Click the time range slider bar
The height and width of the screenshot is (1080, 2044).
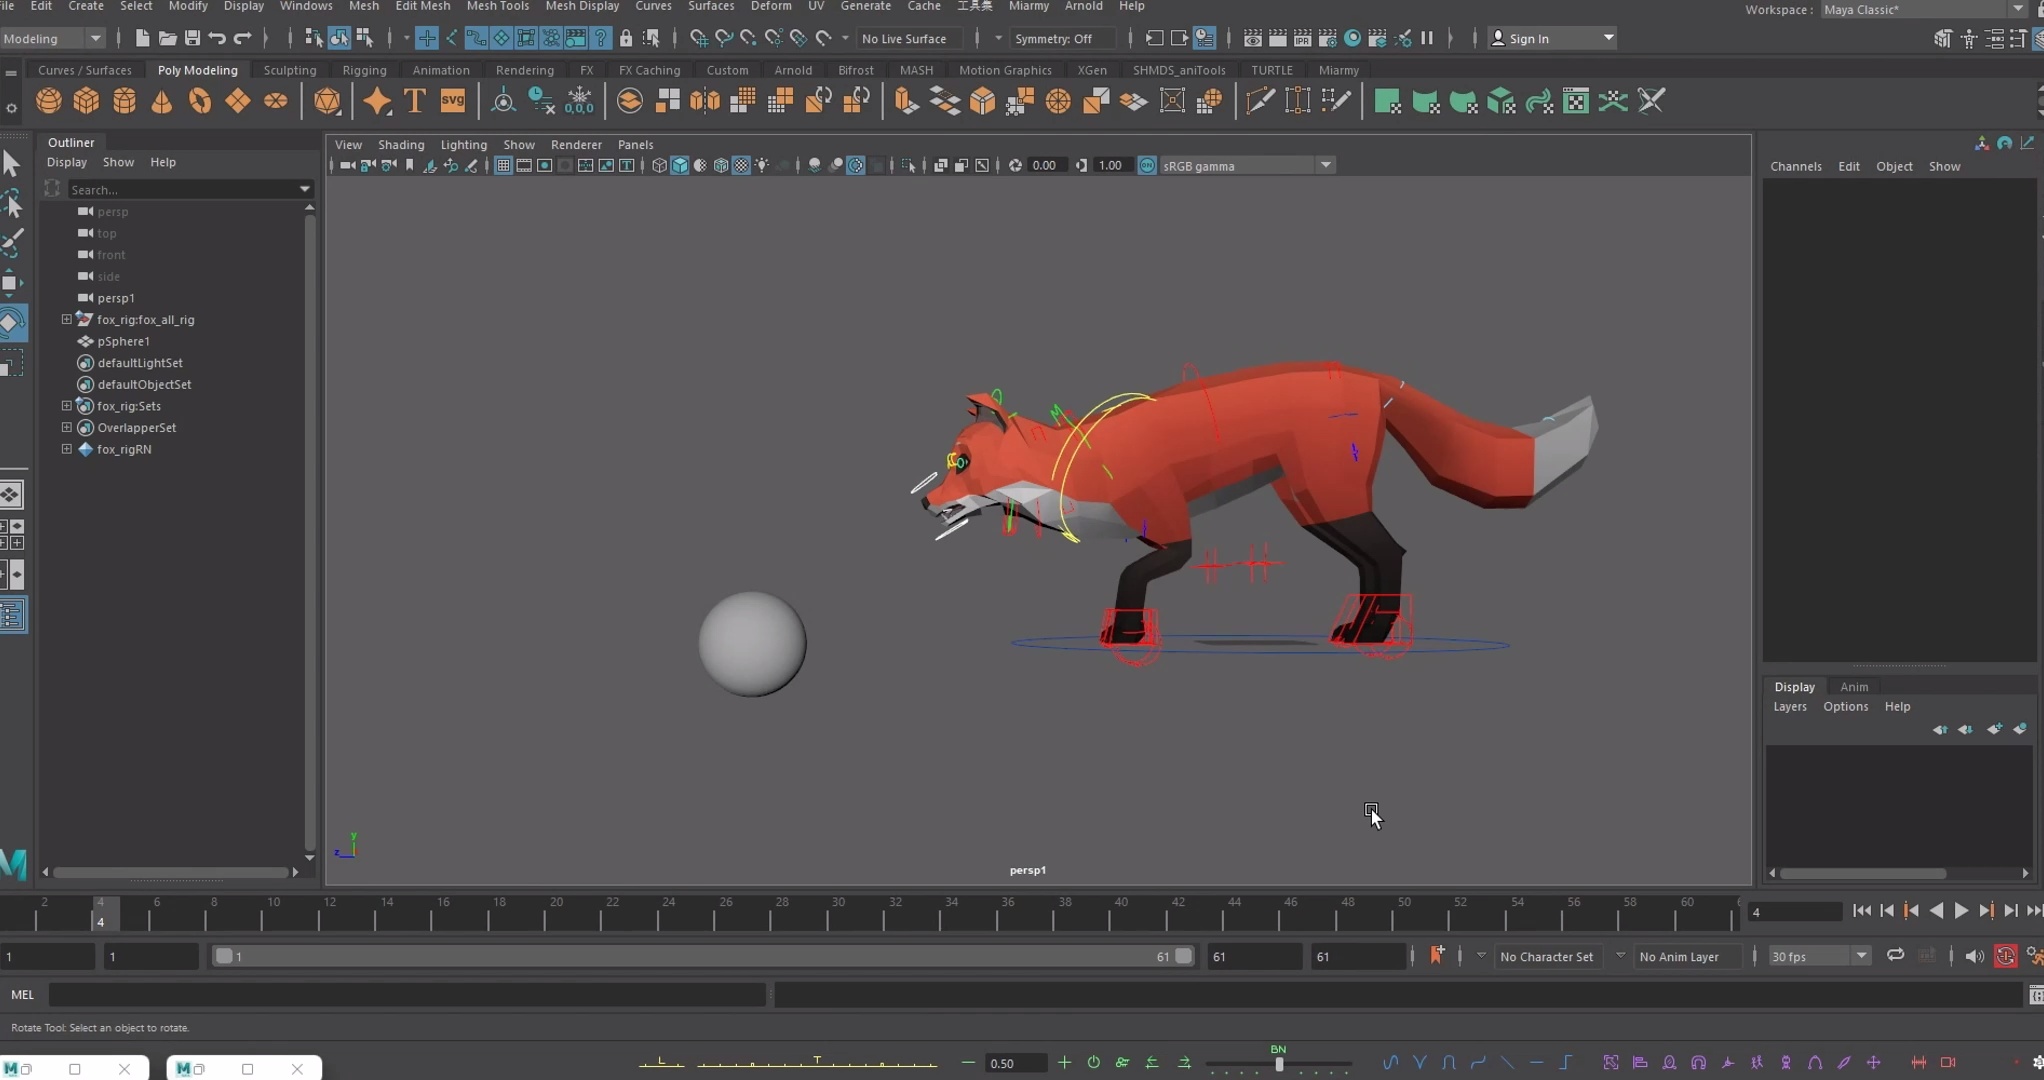click(x=700, y=957)
